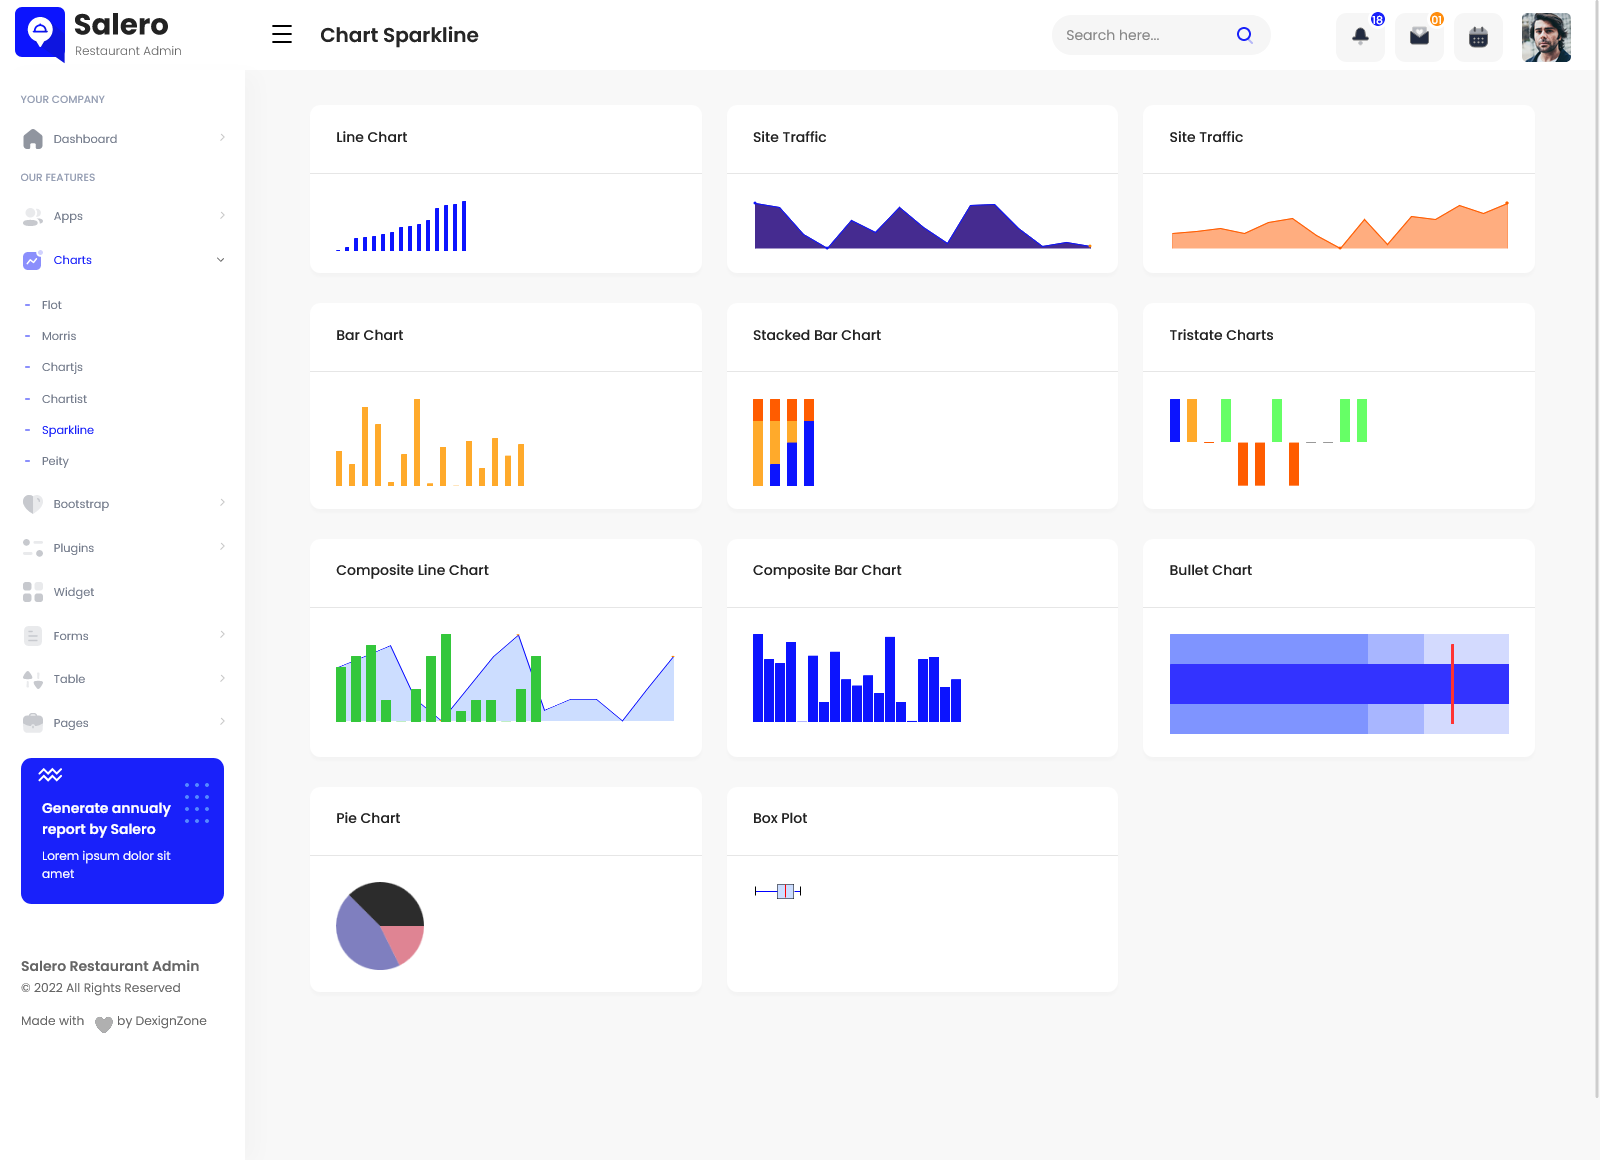Click the Dashboard home icon
The image size is (1600, 1160).
(33, 139)
